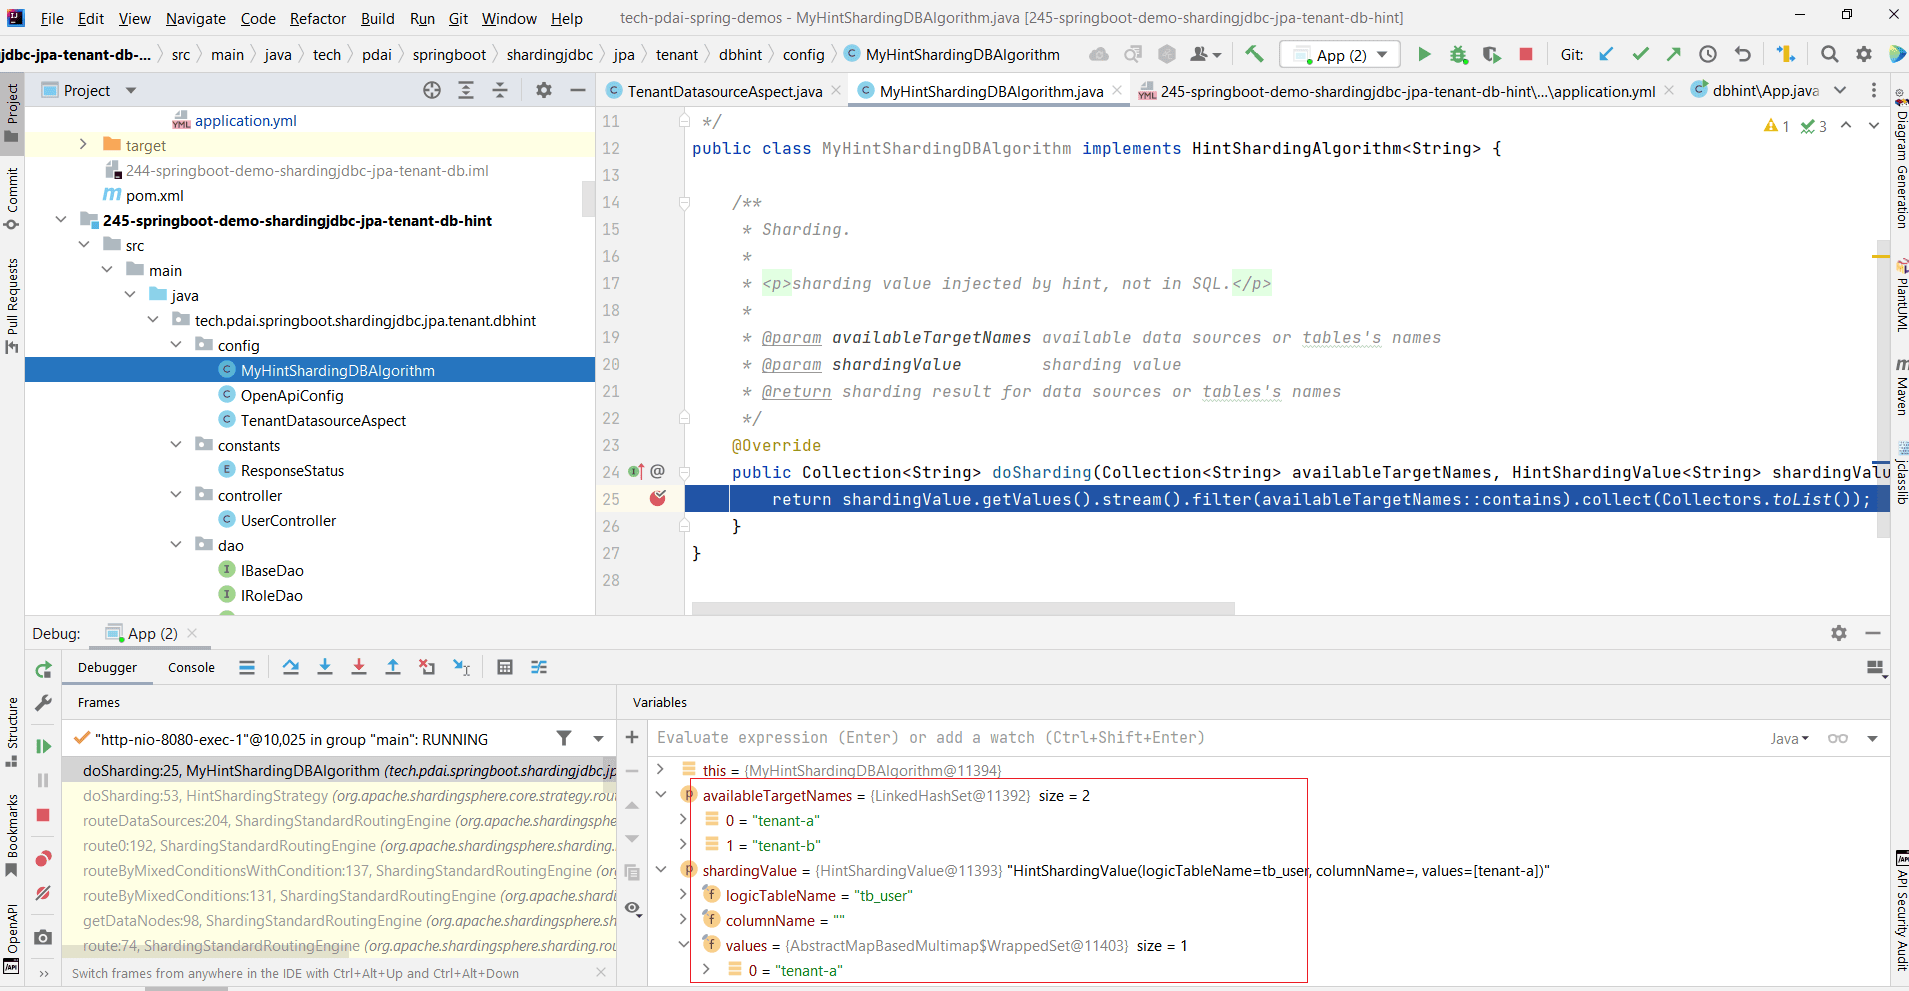Toggle breakpoint on line 25
This screenshot has height=991, width=1909.
658,498
